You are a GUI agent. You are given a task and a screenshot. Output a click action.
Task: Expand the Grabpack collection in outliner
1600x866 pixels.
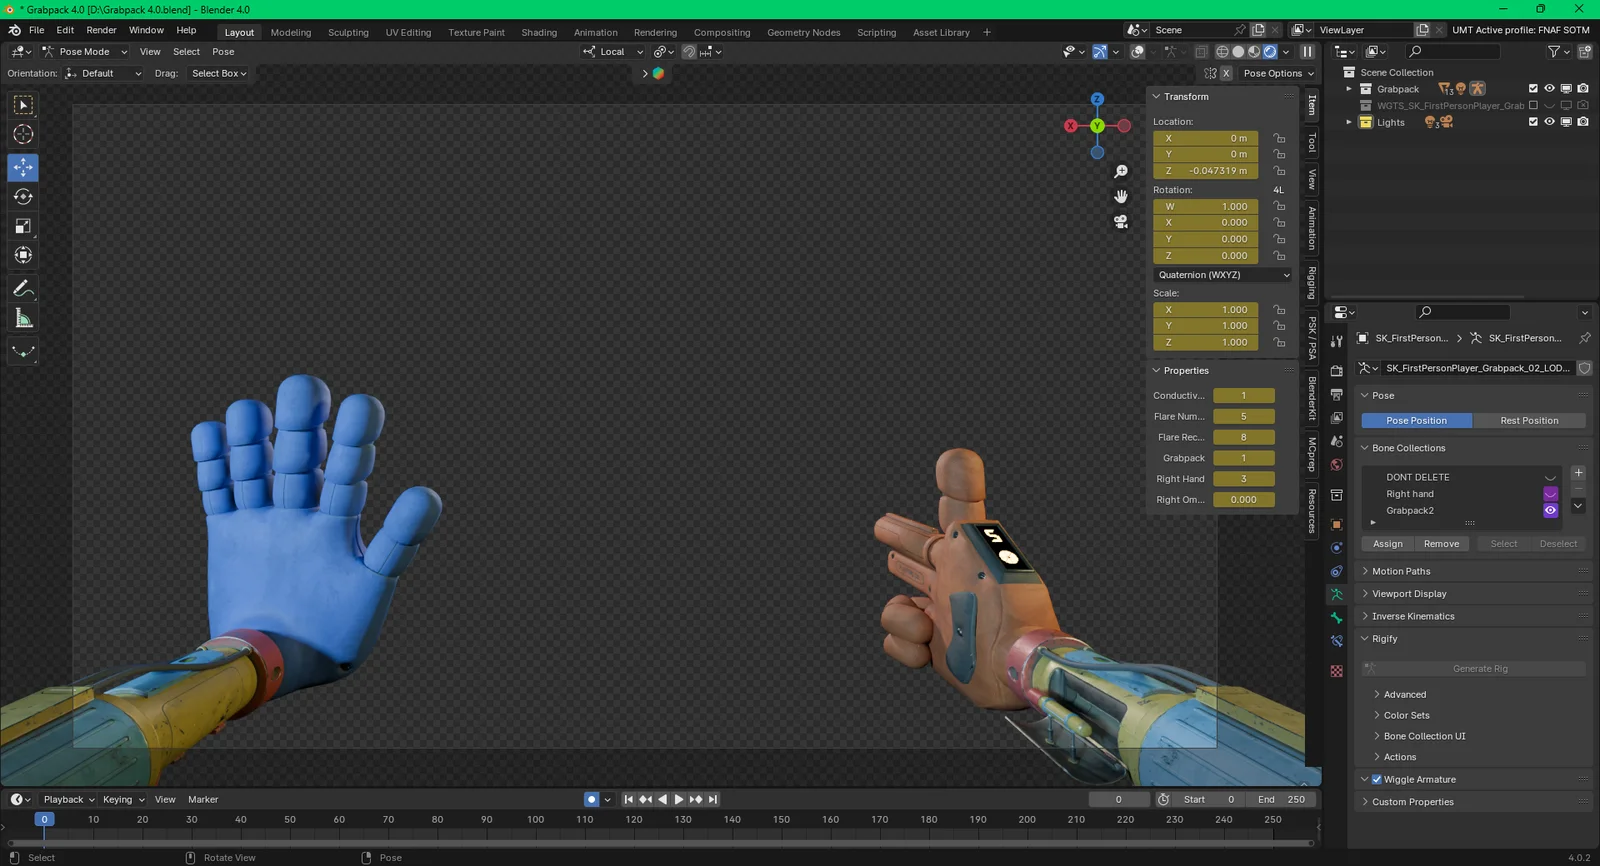click(x=1349, y=89)
